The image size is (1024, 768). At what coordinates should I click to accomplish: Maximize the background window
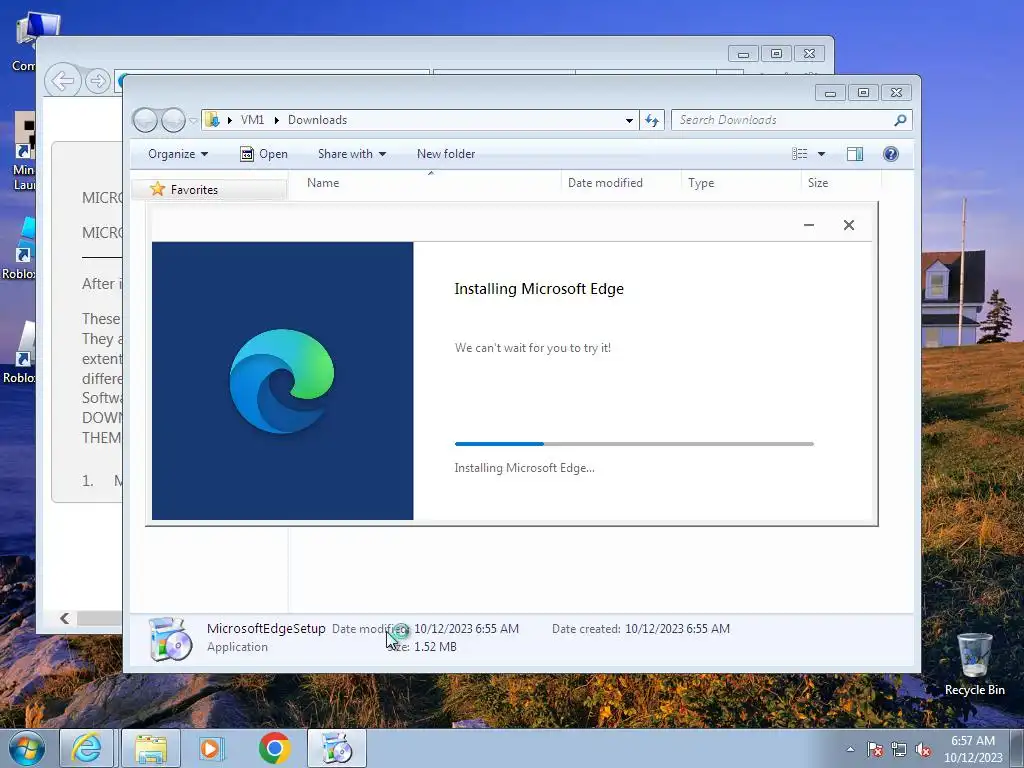click(776, 54)
